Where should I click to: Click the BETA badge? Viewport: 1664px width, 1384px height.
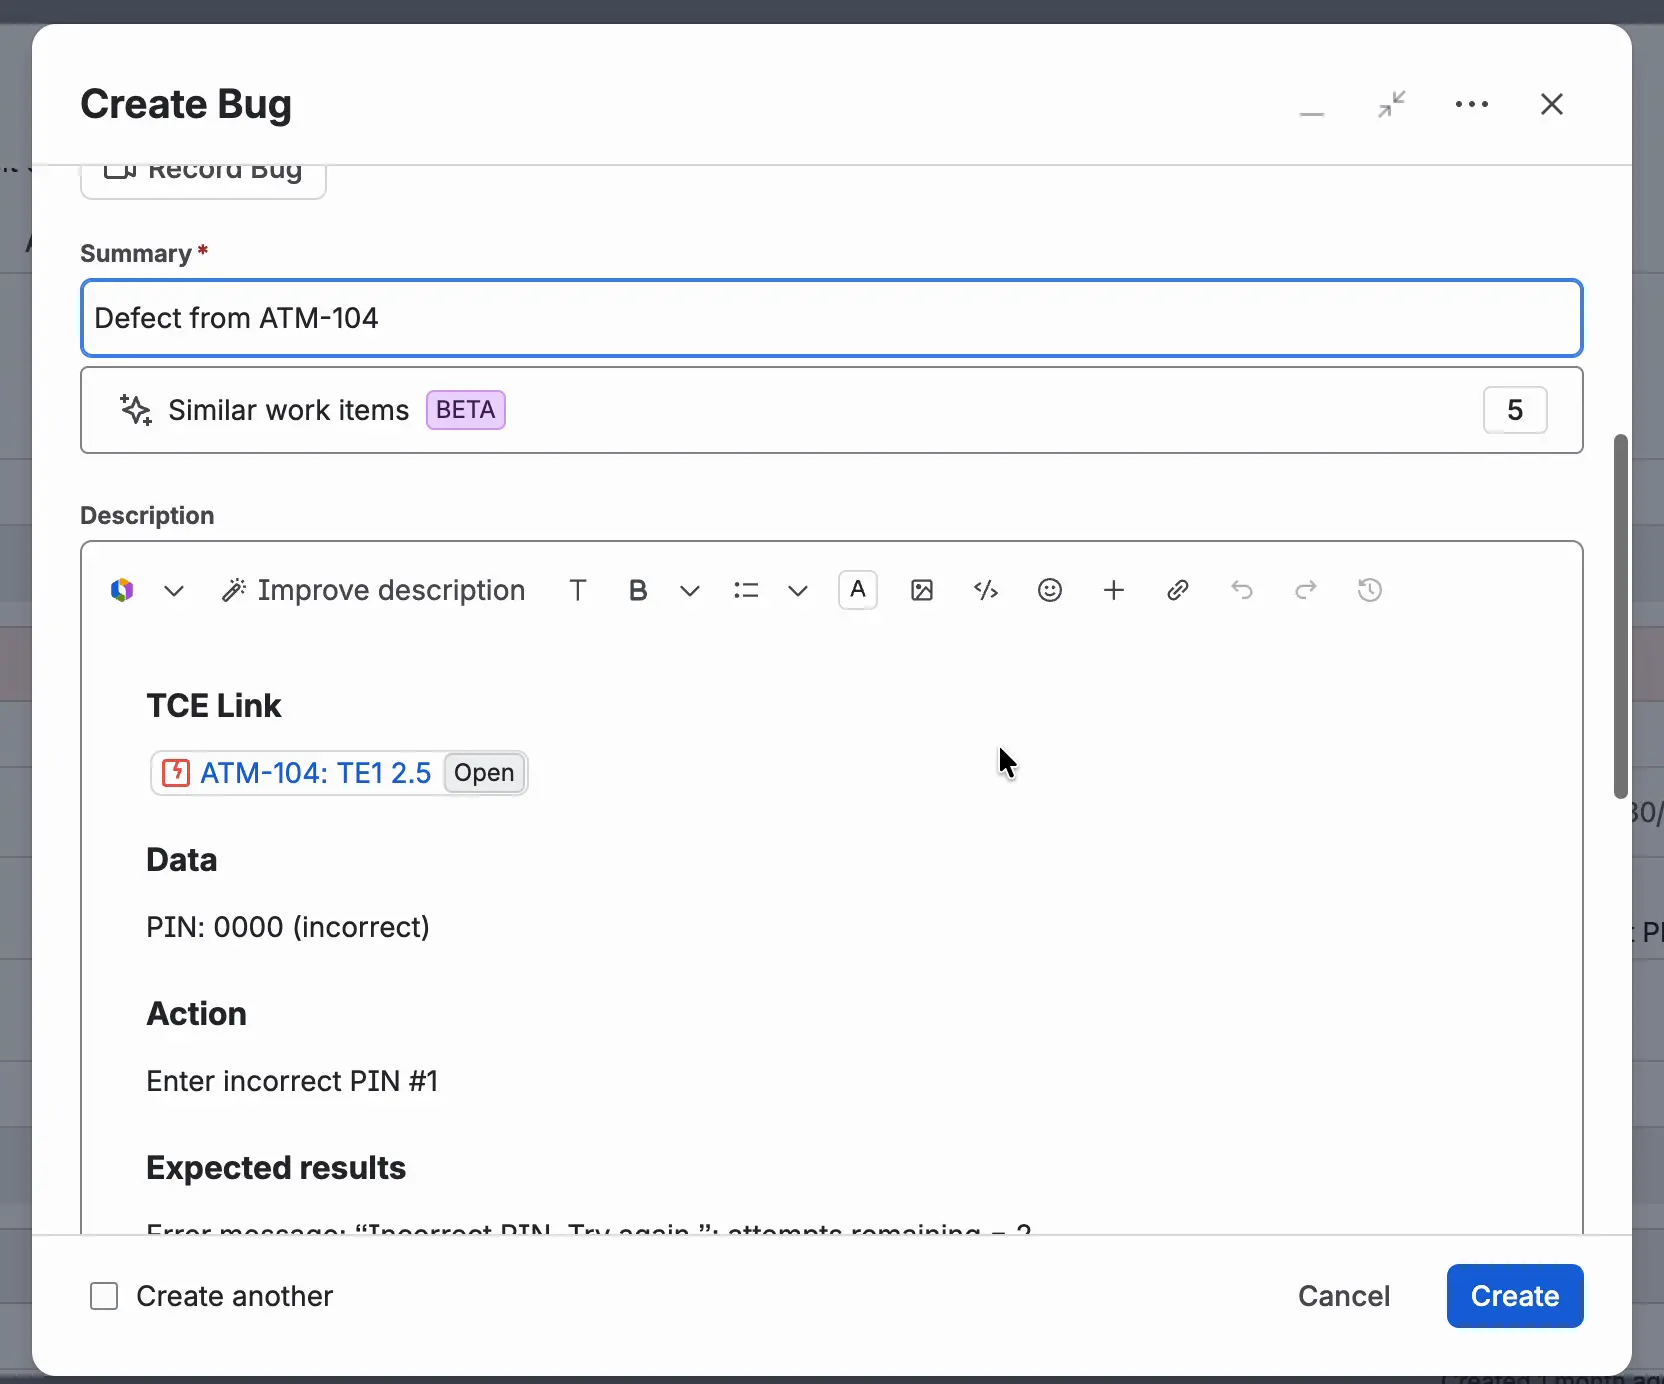coord(466,410)
